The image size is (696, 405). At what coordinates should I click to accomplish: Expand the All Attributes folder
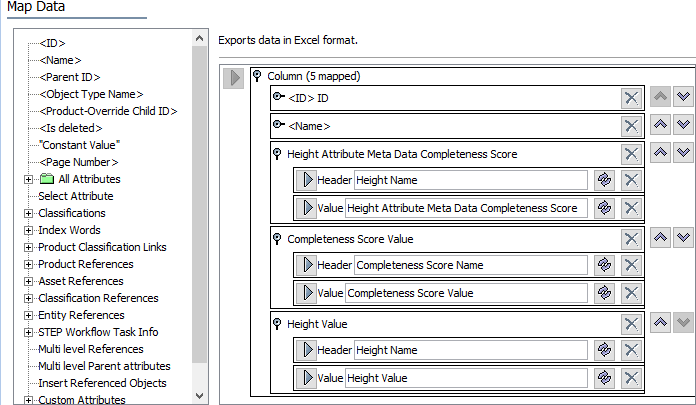click(x=28, y=179)
